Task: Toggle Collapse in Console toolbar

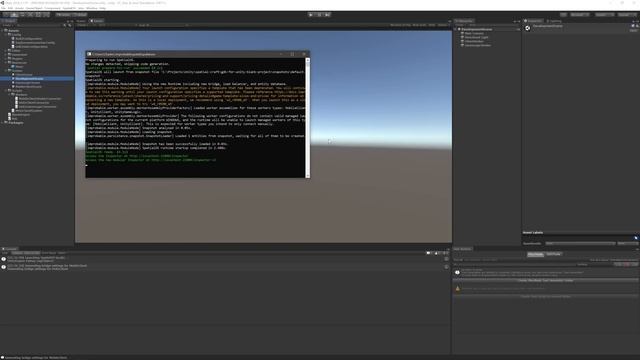Action: pos(17,253)
